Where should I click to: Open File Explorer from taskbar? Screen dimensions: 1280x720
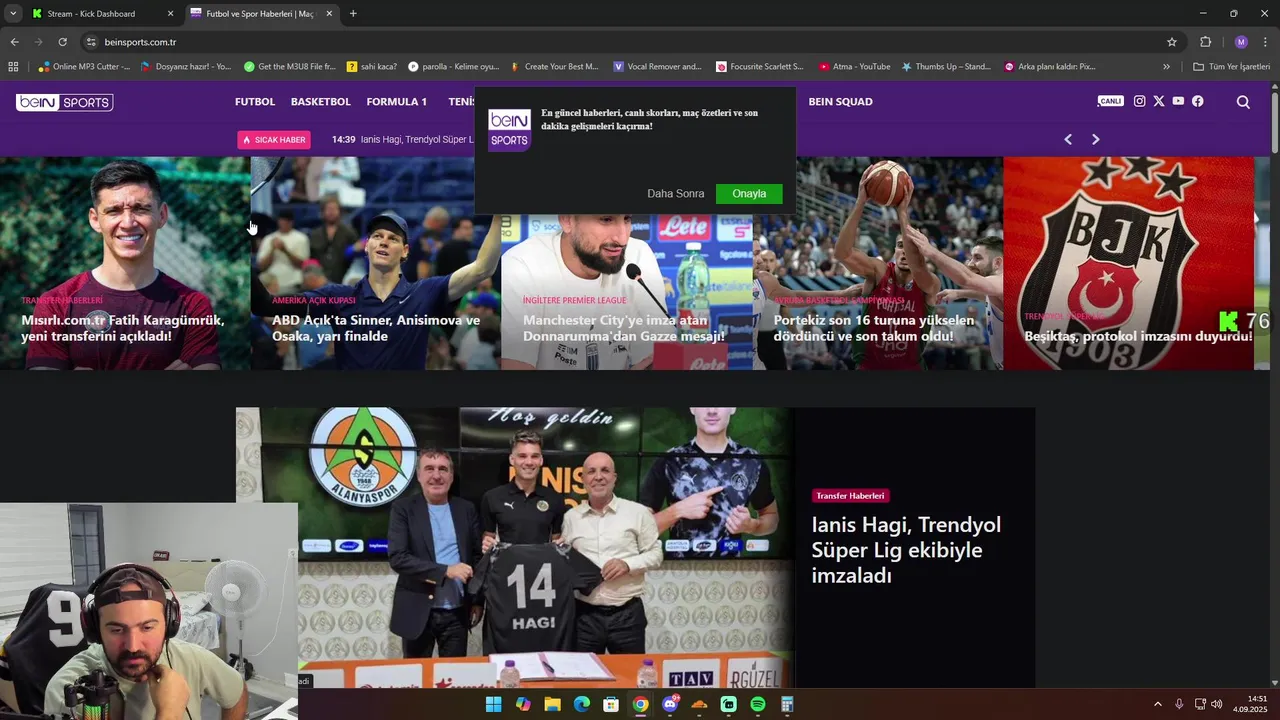(552, 704)
